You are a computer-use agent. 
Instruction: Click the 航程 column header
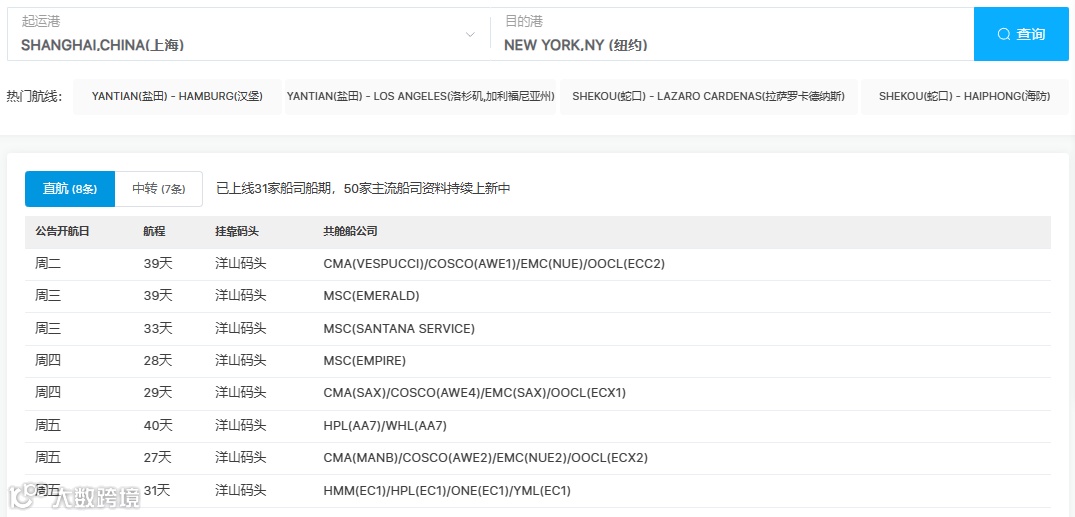coord(155,232)
